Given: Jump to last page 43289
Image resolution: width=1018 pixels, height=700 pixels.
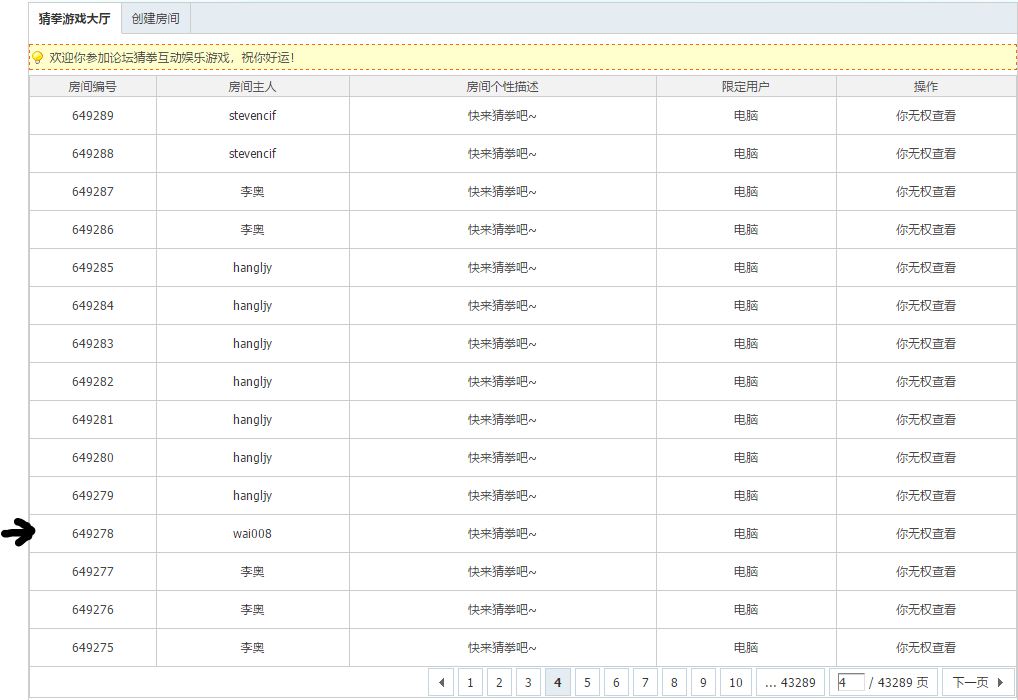Looking at the screenshot, I should click(x=789, y=683).
